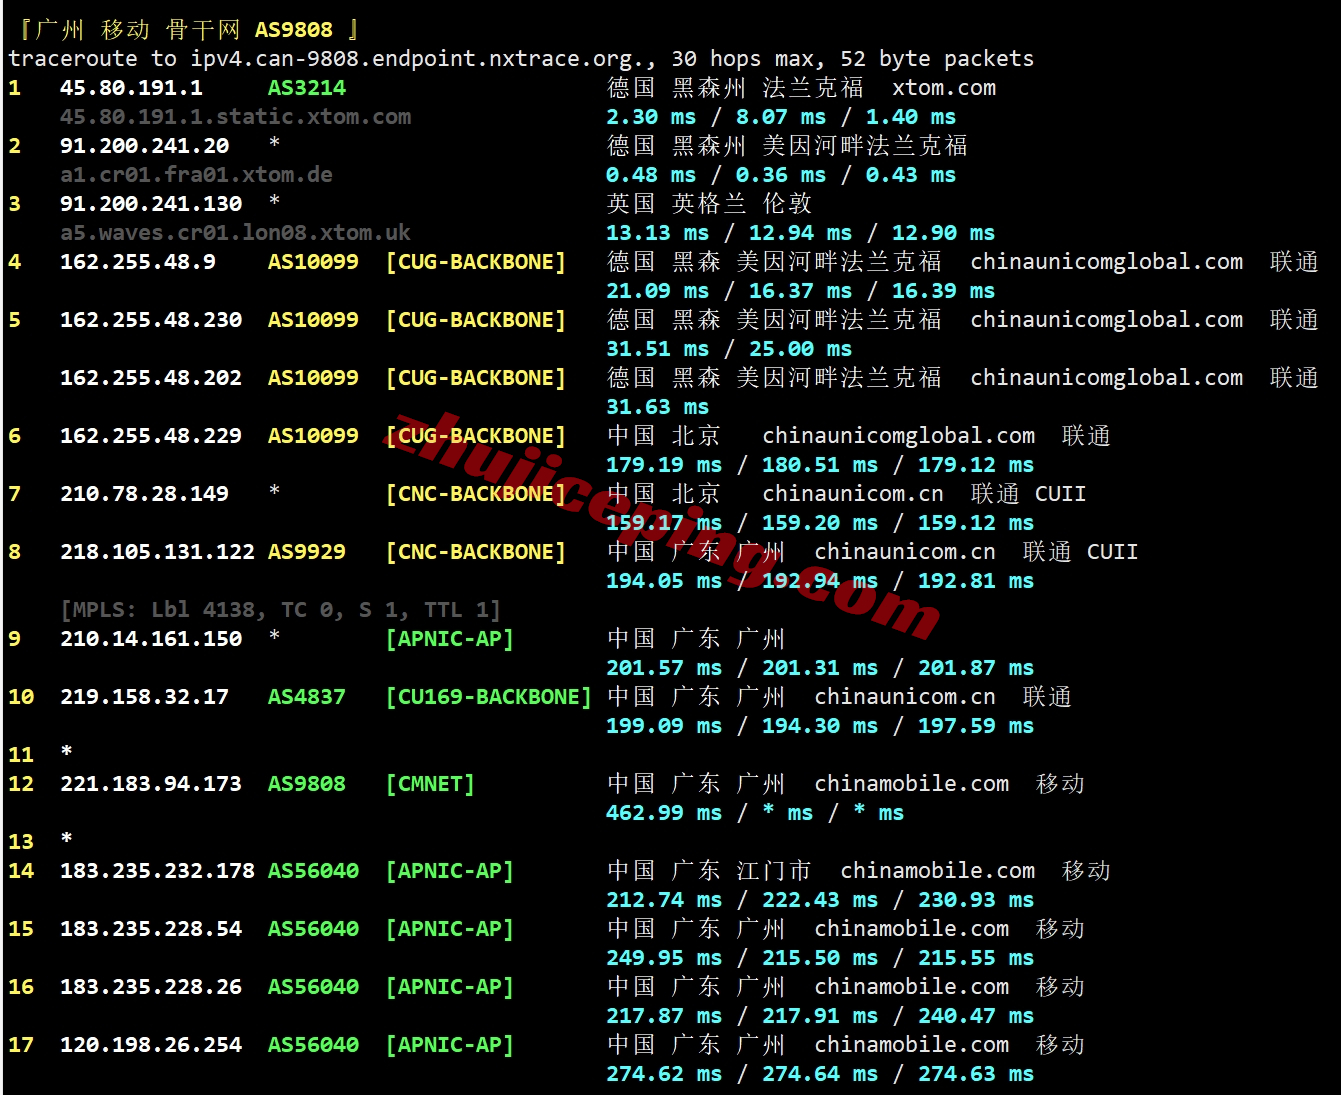
Task: Select IP 162.255.48.9
Action: coord(138,262)
